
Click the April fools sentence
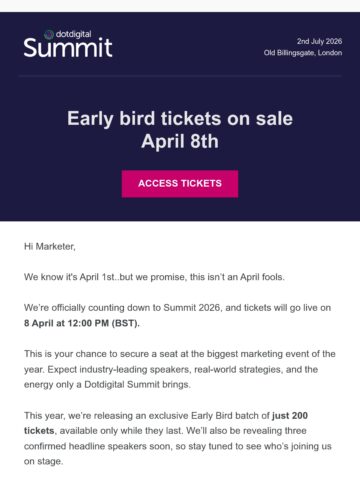[154, 277]
